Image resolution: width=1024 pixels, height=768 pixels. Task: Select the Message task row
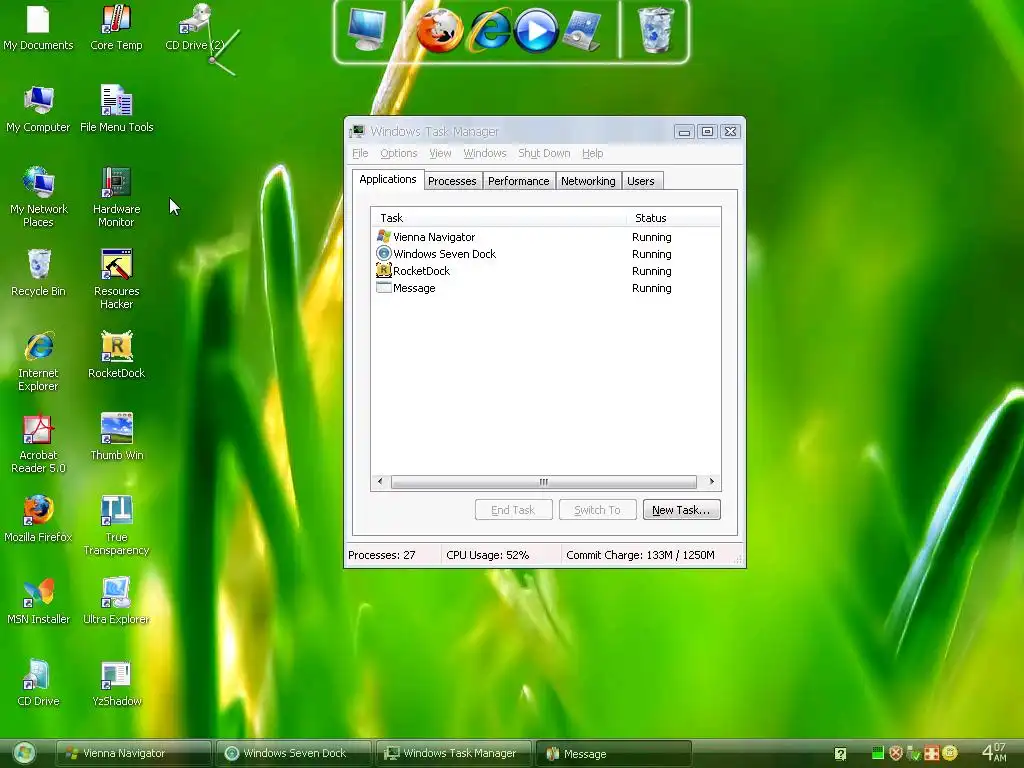point(545,288)
